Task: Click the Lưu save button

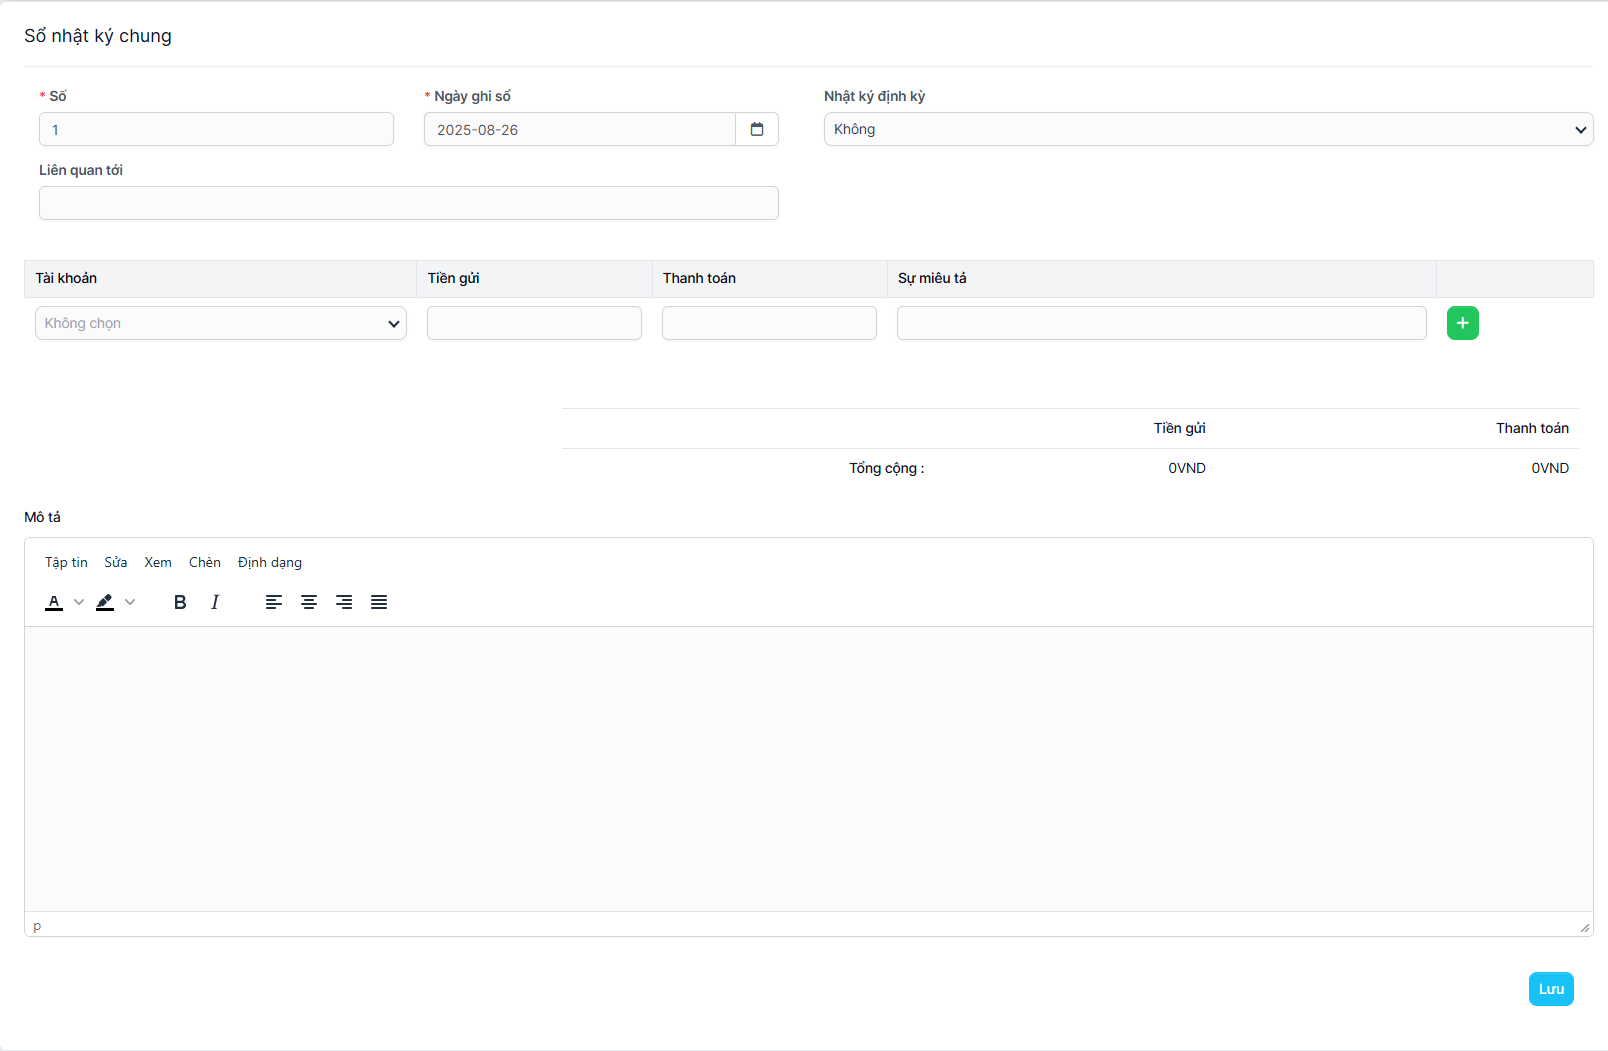Action: 1550,989
